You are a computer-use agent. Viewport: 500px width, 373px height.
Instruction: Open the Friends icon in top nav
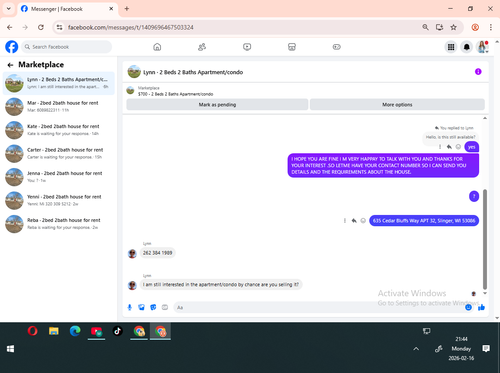tap(202, 47)
